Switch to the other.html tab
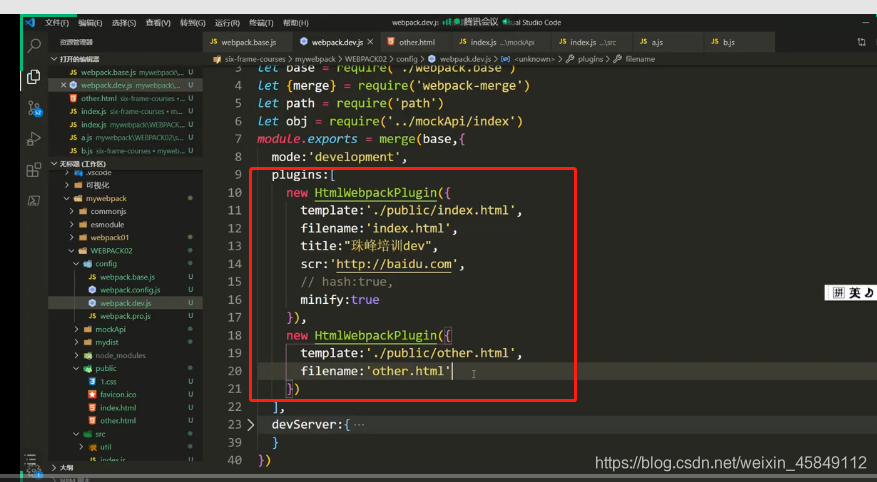The width and height of the screenshot is (877, 482). point(416,42)
